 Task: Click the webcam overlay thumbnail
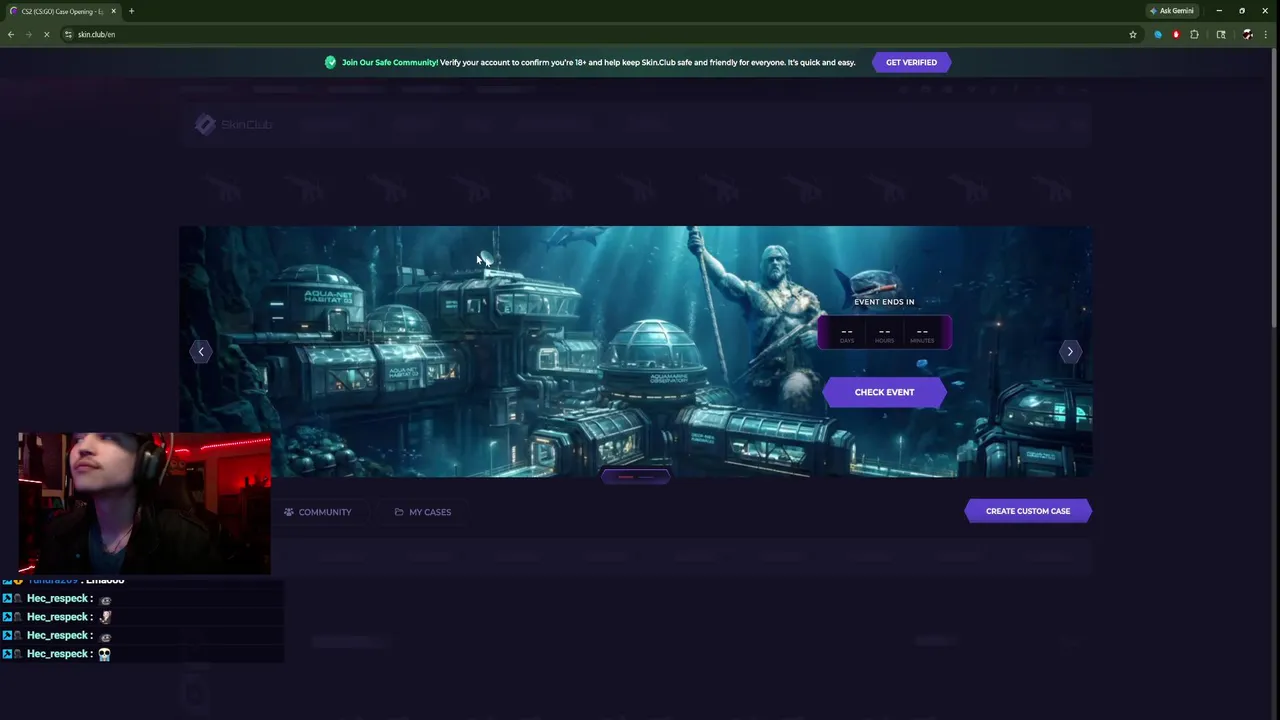pyautogui.click(x=144, y=503)
